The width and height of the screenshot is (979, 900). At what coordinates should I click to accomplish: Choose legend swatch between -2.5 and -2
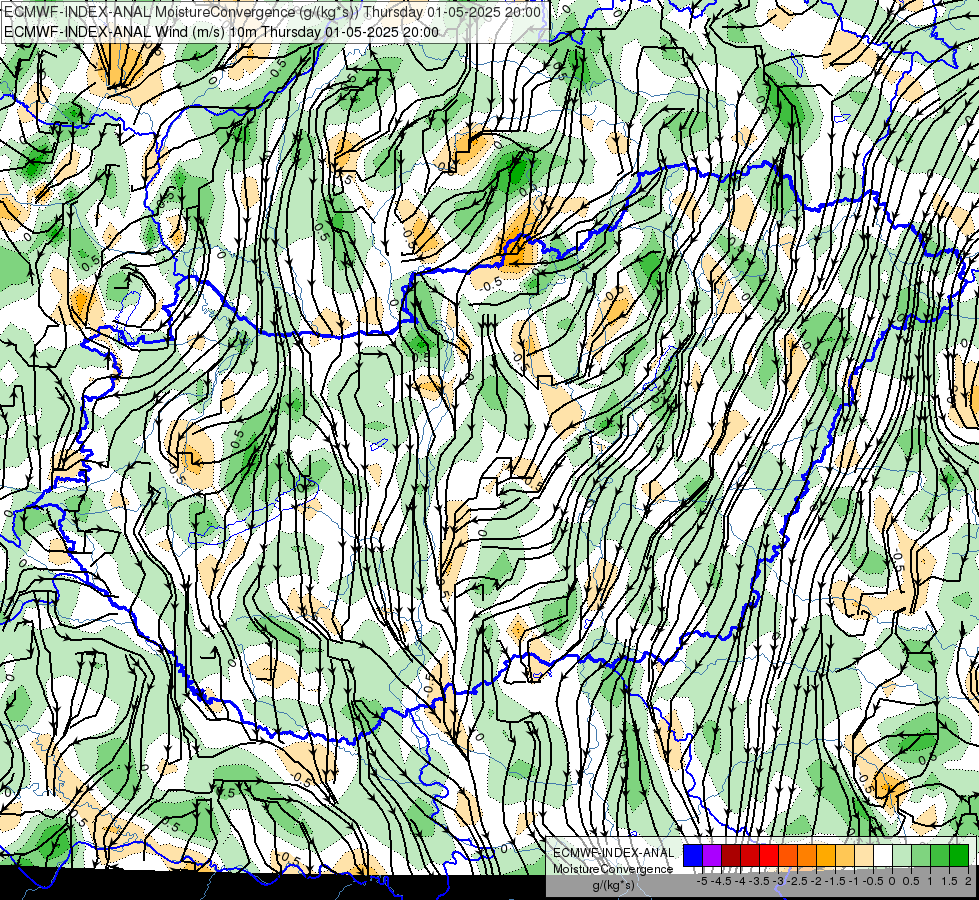pos(807,856)
